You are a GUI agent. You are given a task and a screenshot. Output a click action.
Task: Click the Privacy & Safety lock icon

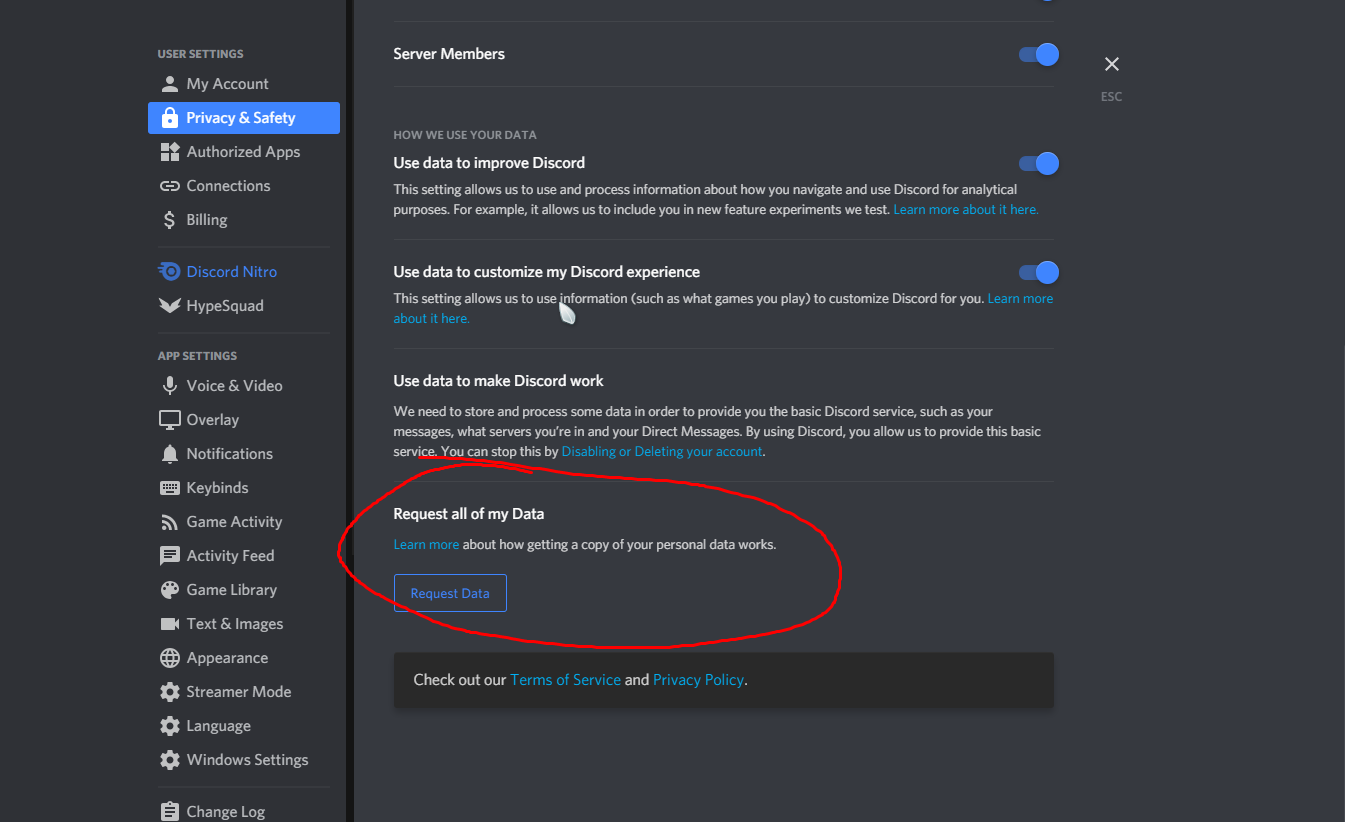pyautogui.click(x=170, y=118)
